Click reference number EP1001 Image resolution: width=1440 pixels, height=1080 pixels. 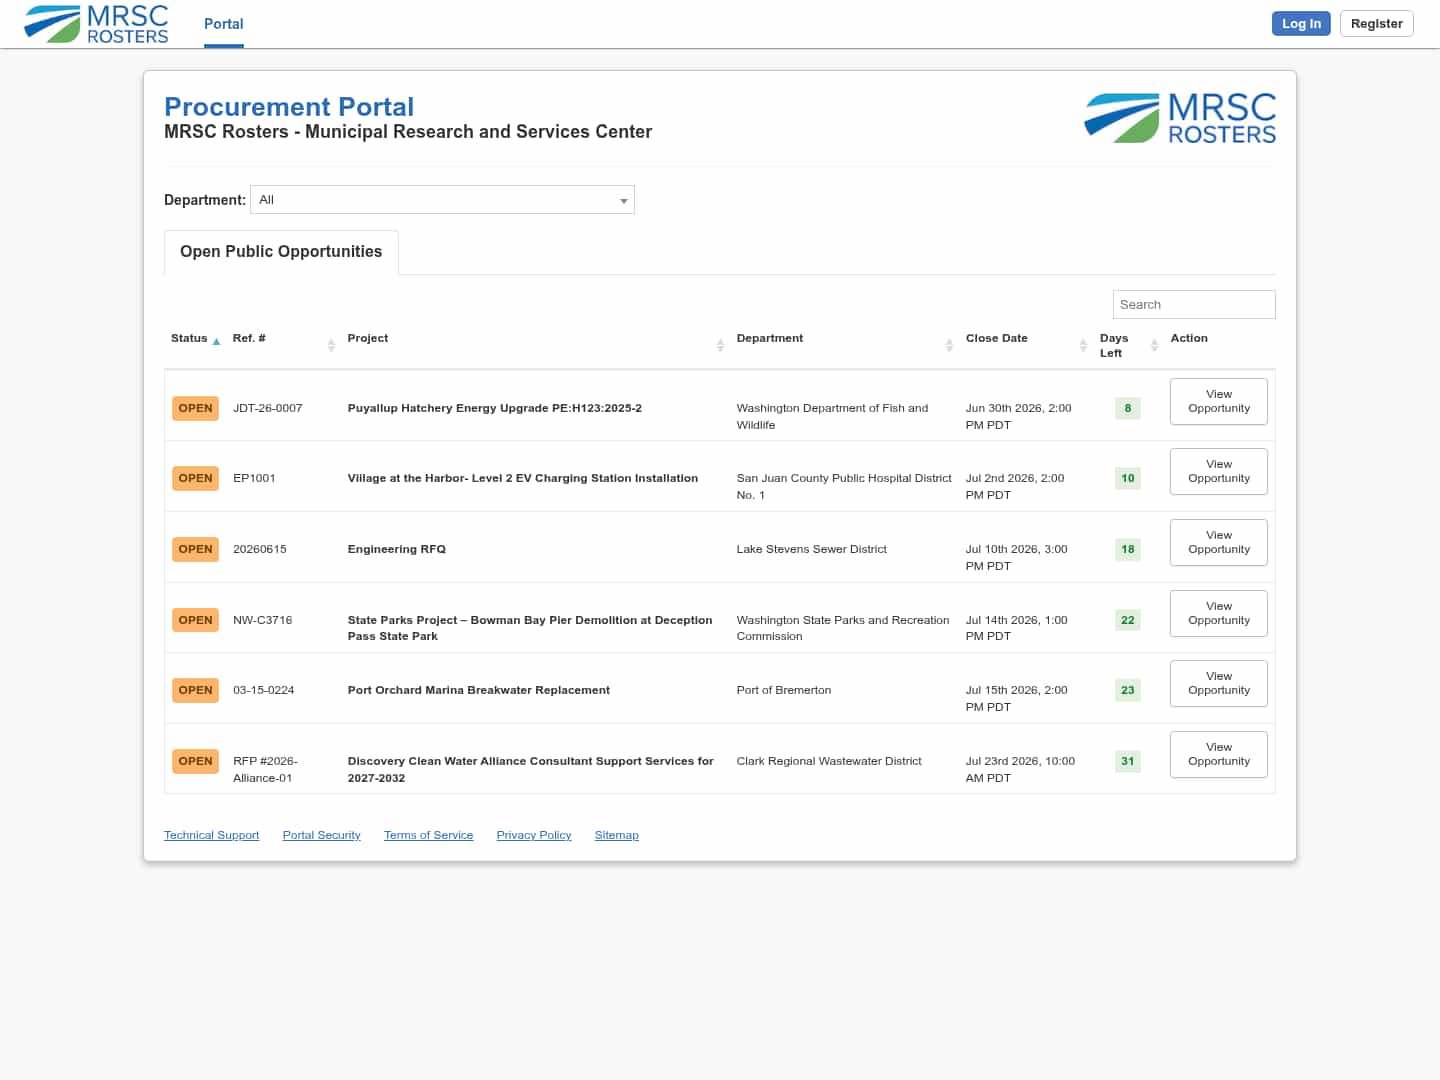(x=254, y=478)
